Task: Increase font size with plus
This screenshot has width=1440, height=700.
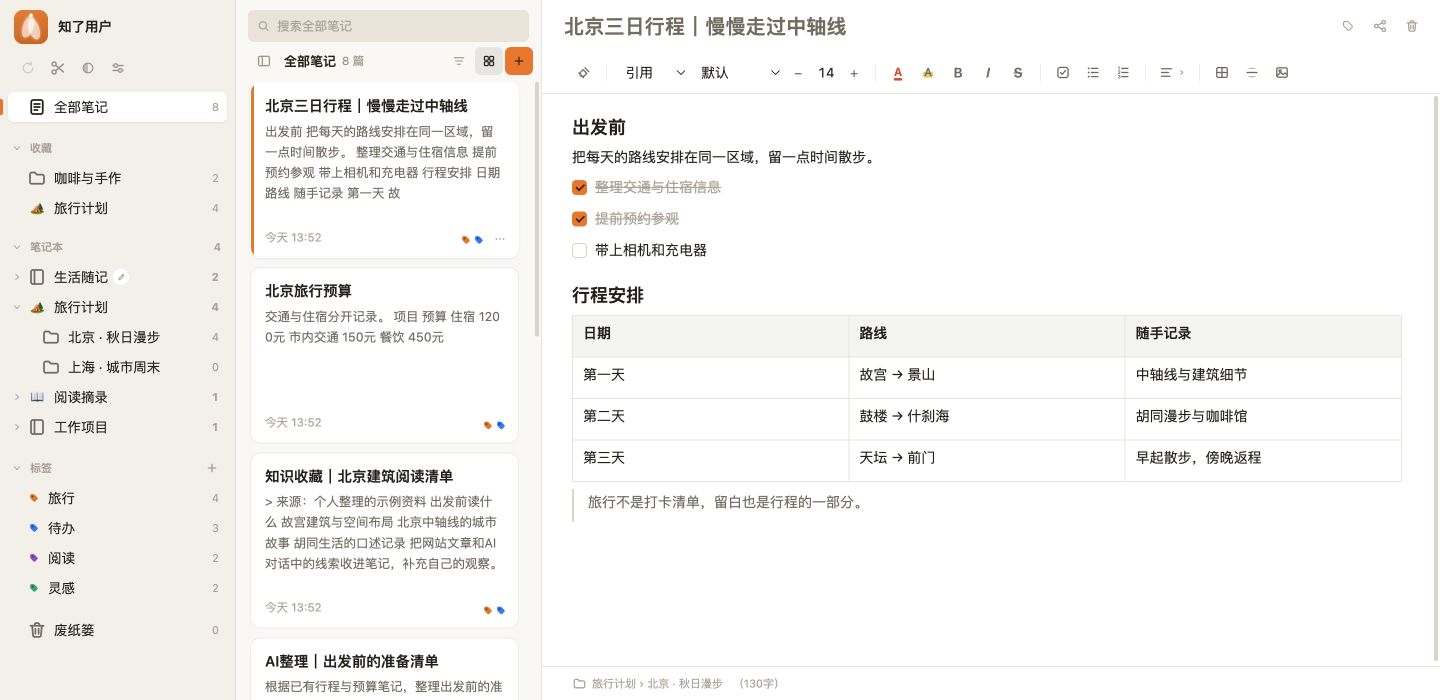Action: pyautogui.click(x=854, y=73)
